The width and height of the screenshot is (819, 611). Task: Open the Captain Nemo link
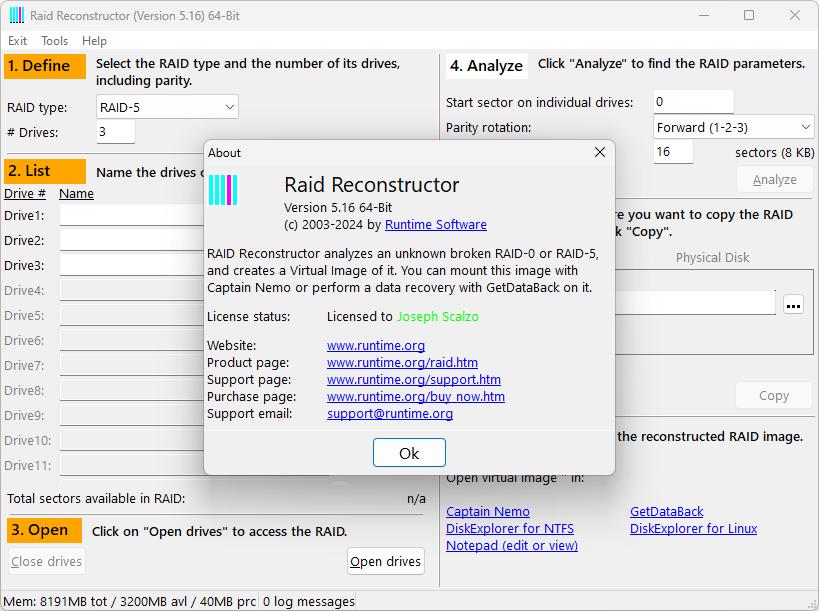488,512
